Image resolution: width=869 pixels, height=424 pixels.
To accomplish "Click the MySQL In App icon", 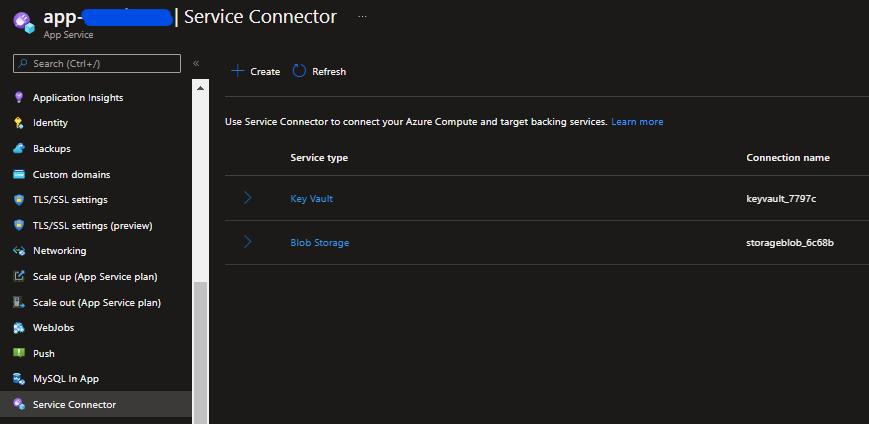I will point(19,379).
